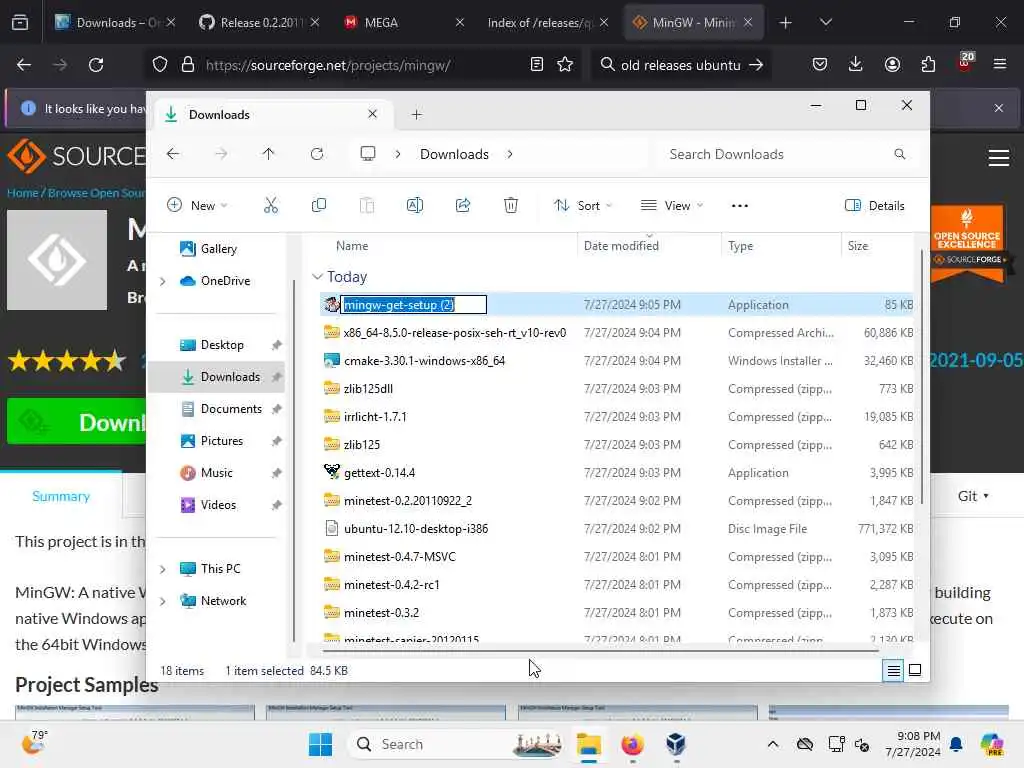Switch to details list view icon

(893, 670)
